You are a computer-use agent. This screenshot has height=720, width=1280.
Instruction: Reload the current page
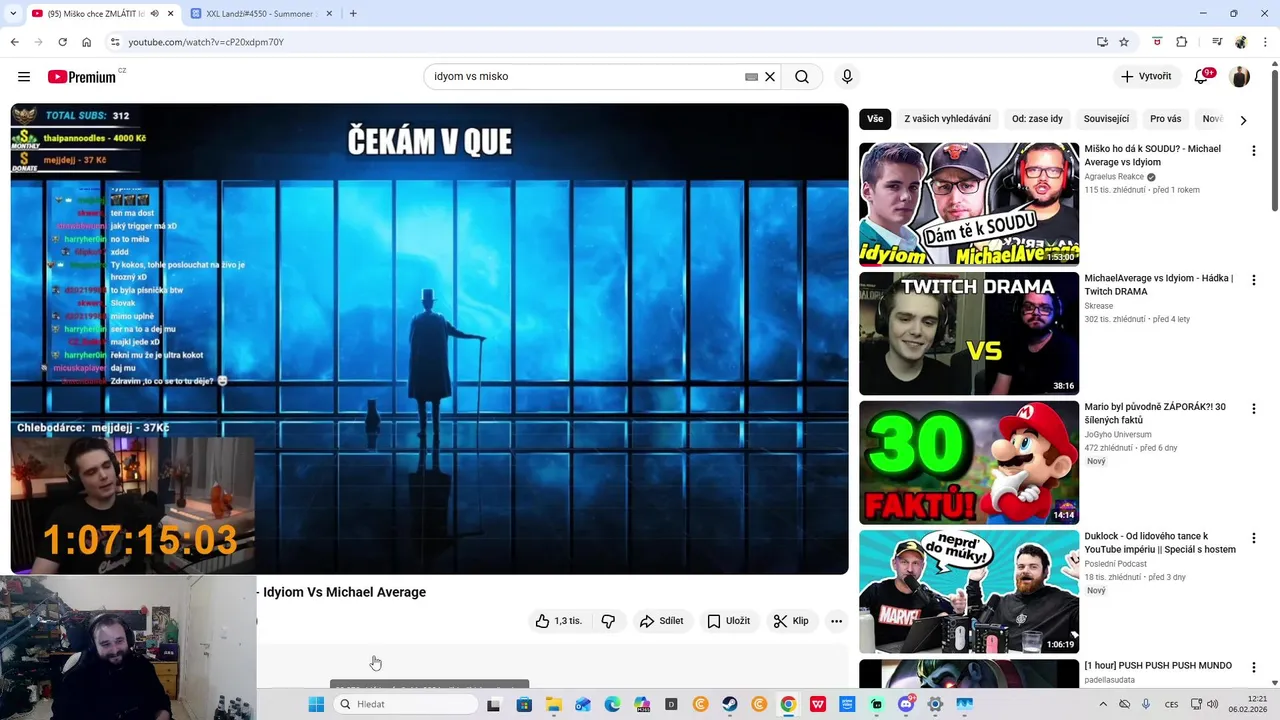pos(62,42)
